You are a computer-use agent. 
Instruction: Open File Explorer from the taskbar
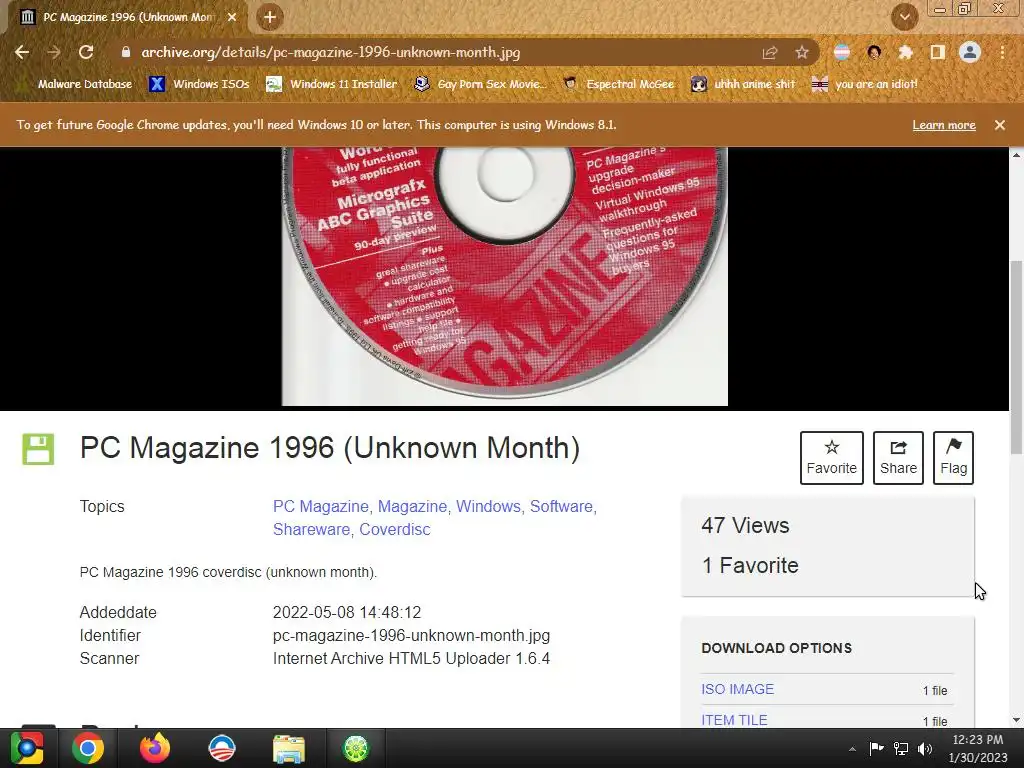(289, 748)
